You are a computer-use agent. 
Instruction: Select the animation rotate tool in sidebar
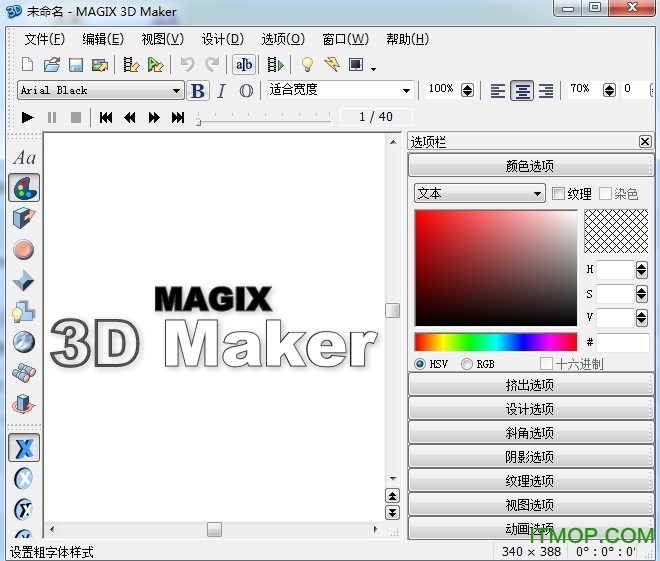24,404
